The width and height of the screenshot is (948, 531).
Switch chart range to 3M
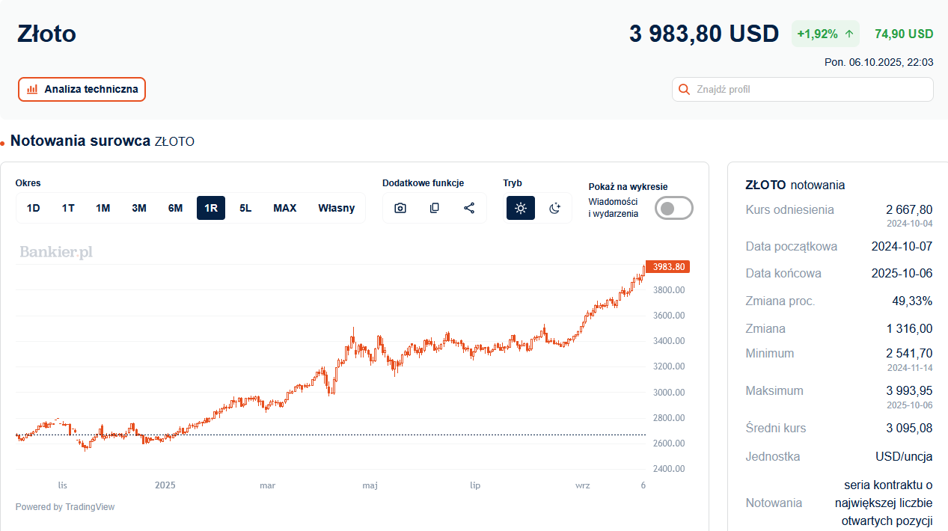click(139, 208)
